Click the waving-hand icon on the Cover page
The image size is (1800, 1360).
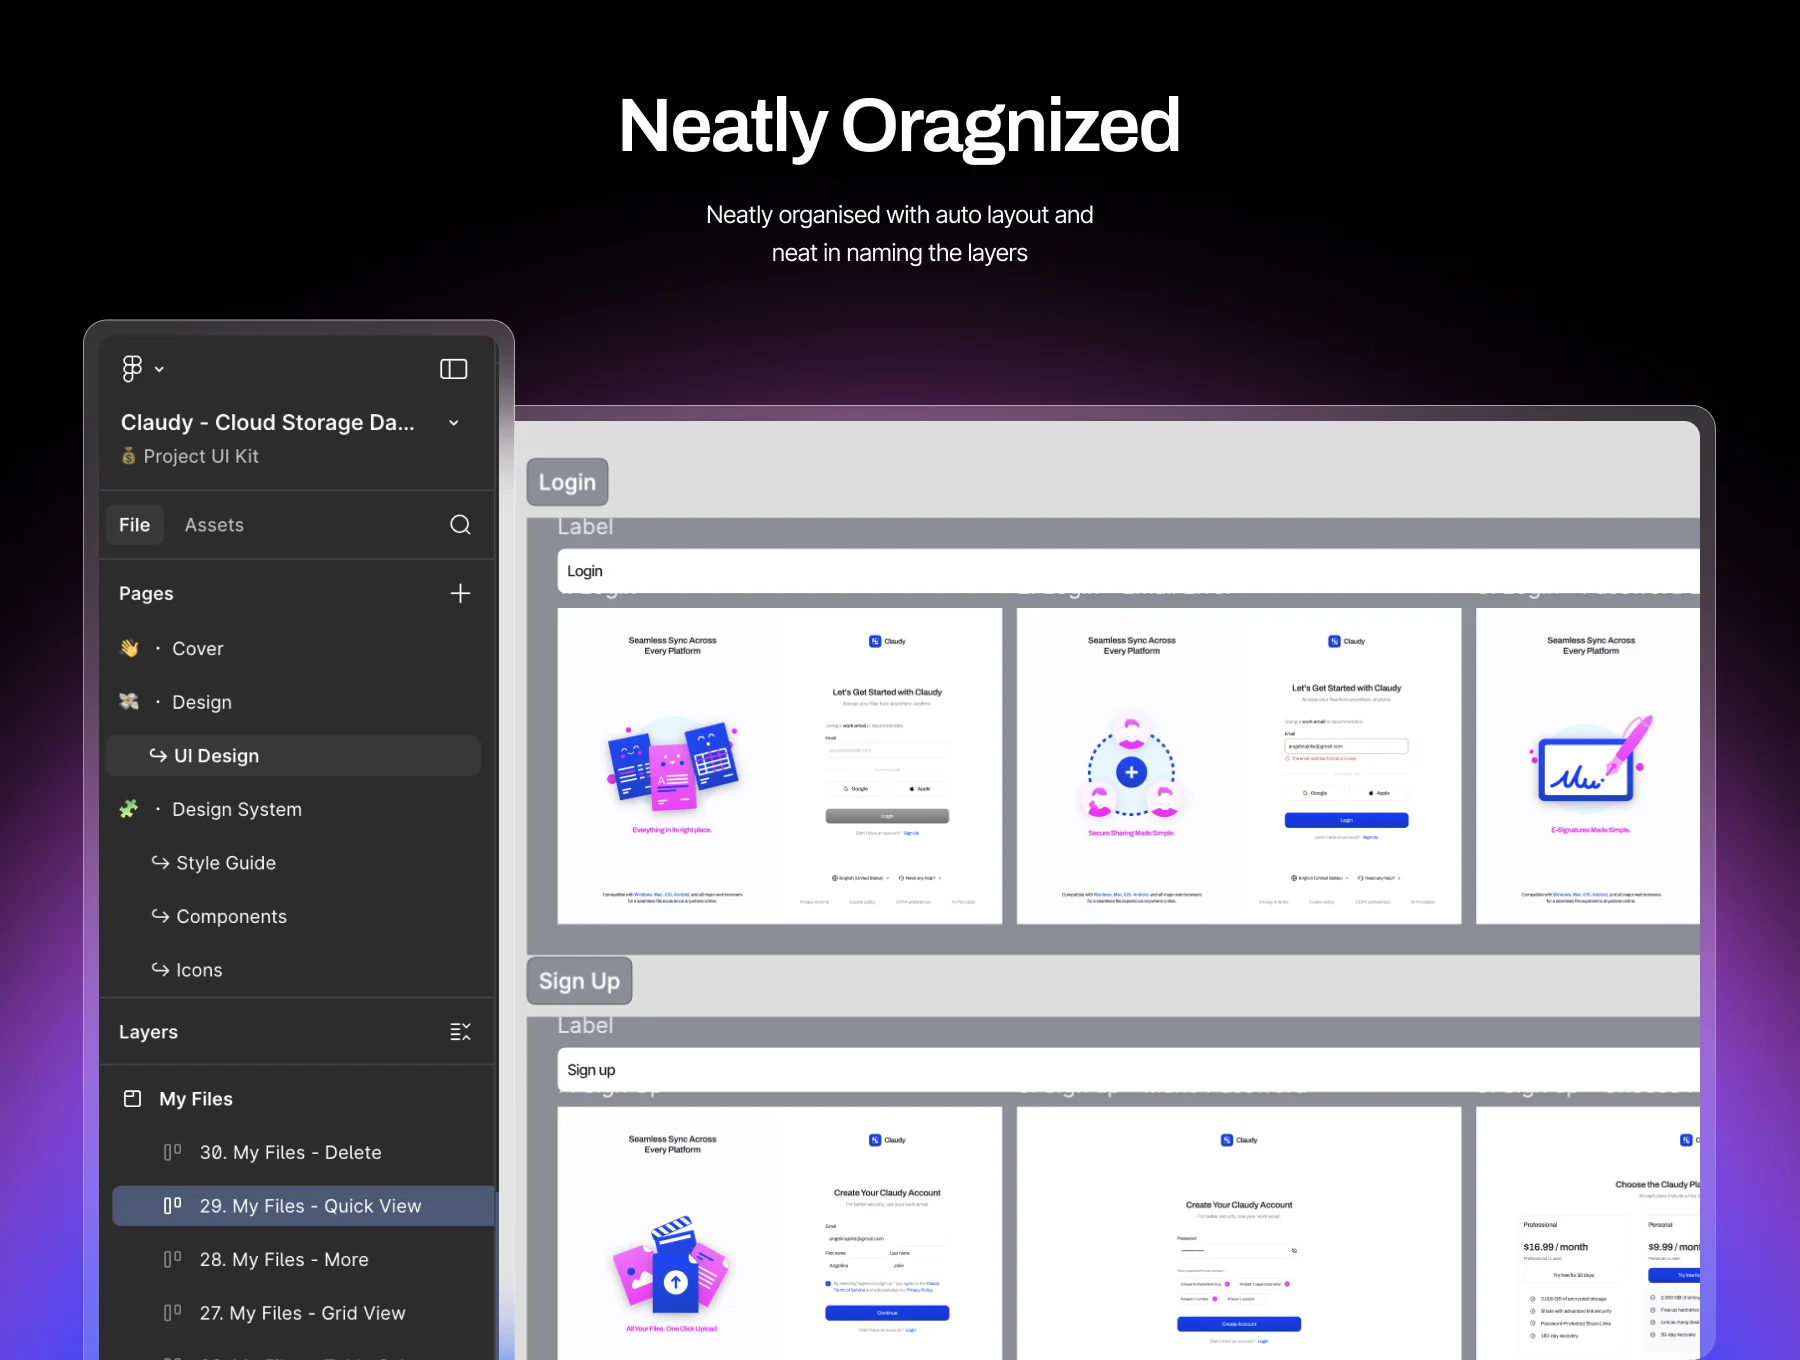point(128,648)
